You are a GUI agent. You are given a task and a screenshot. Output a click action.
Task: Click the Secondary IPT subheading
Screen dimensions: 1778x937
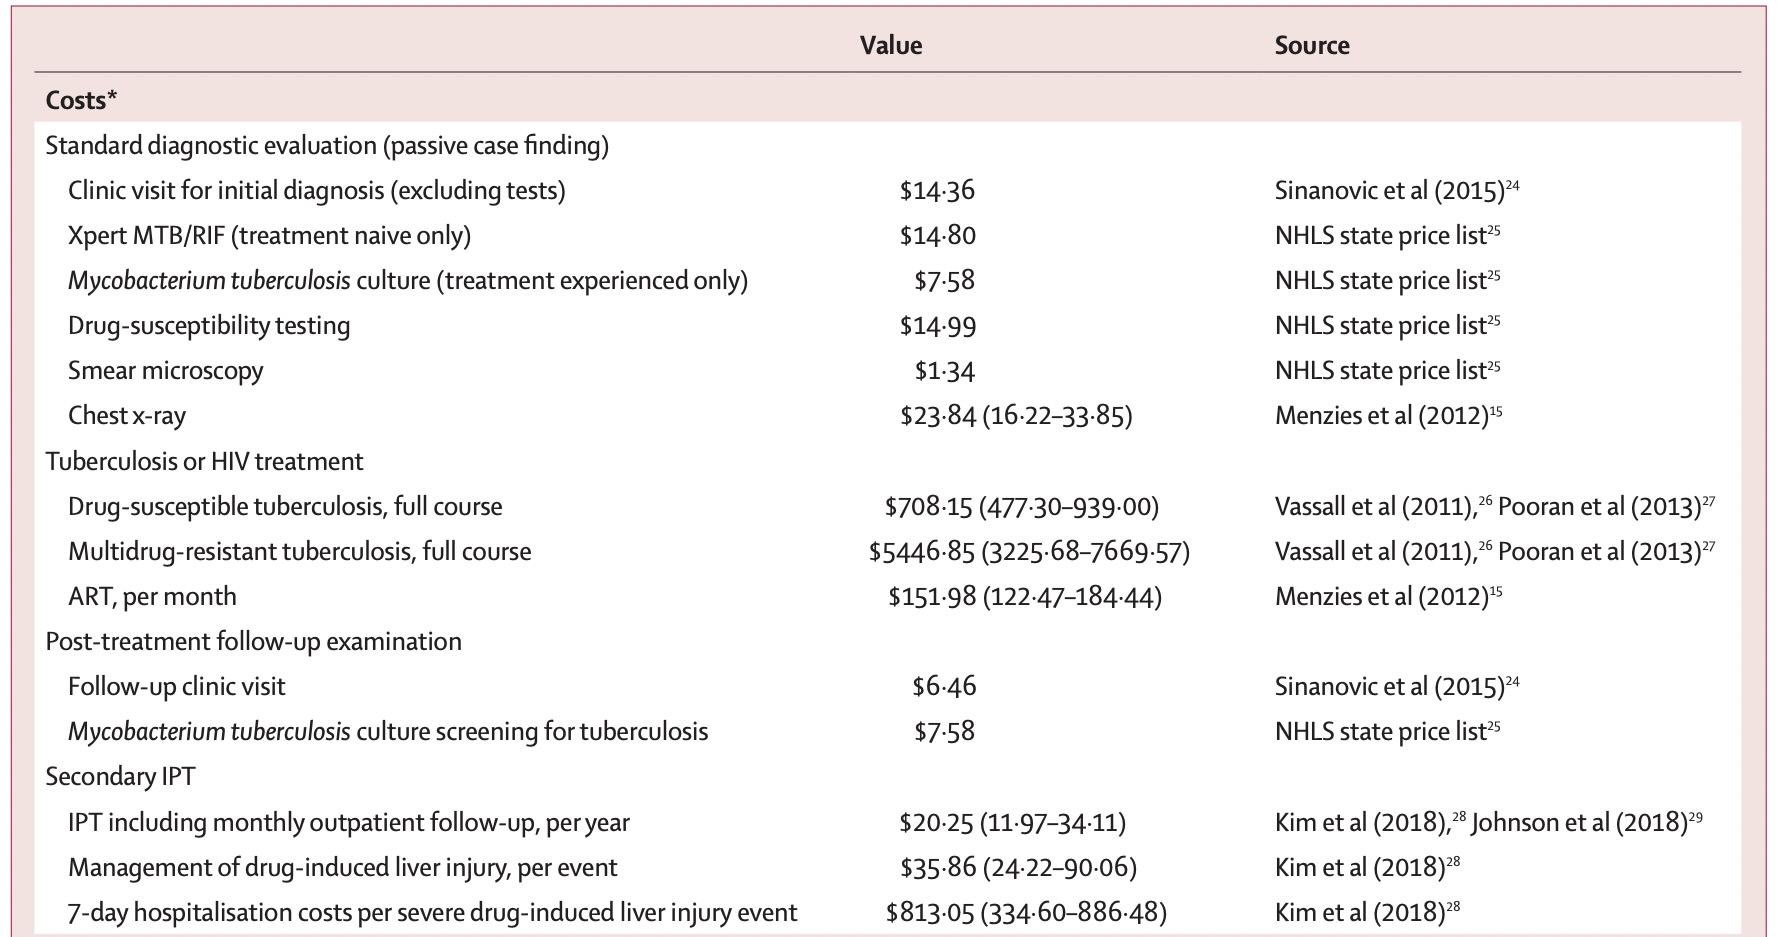[x=120, y=776]
